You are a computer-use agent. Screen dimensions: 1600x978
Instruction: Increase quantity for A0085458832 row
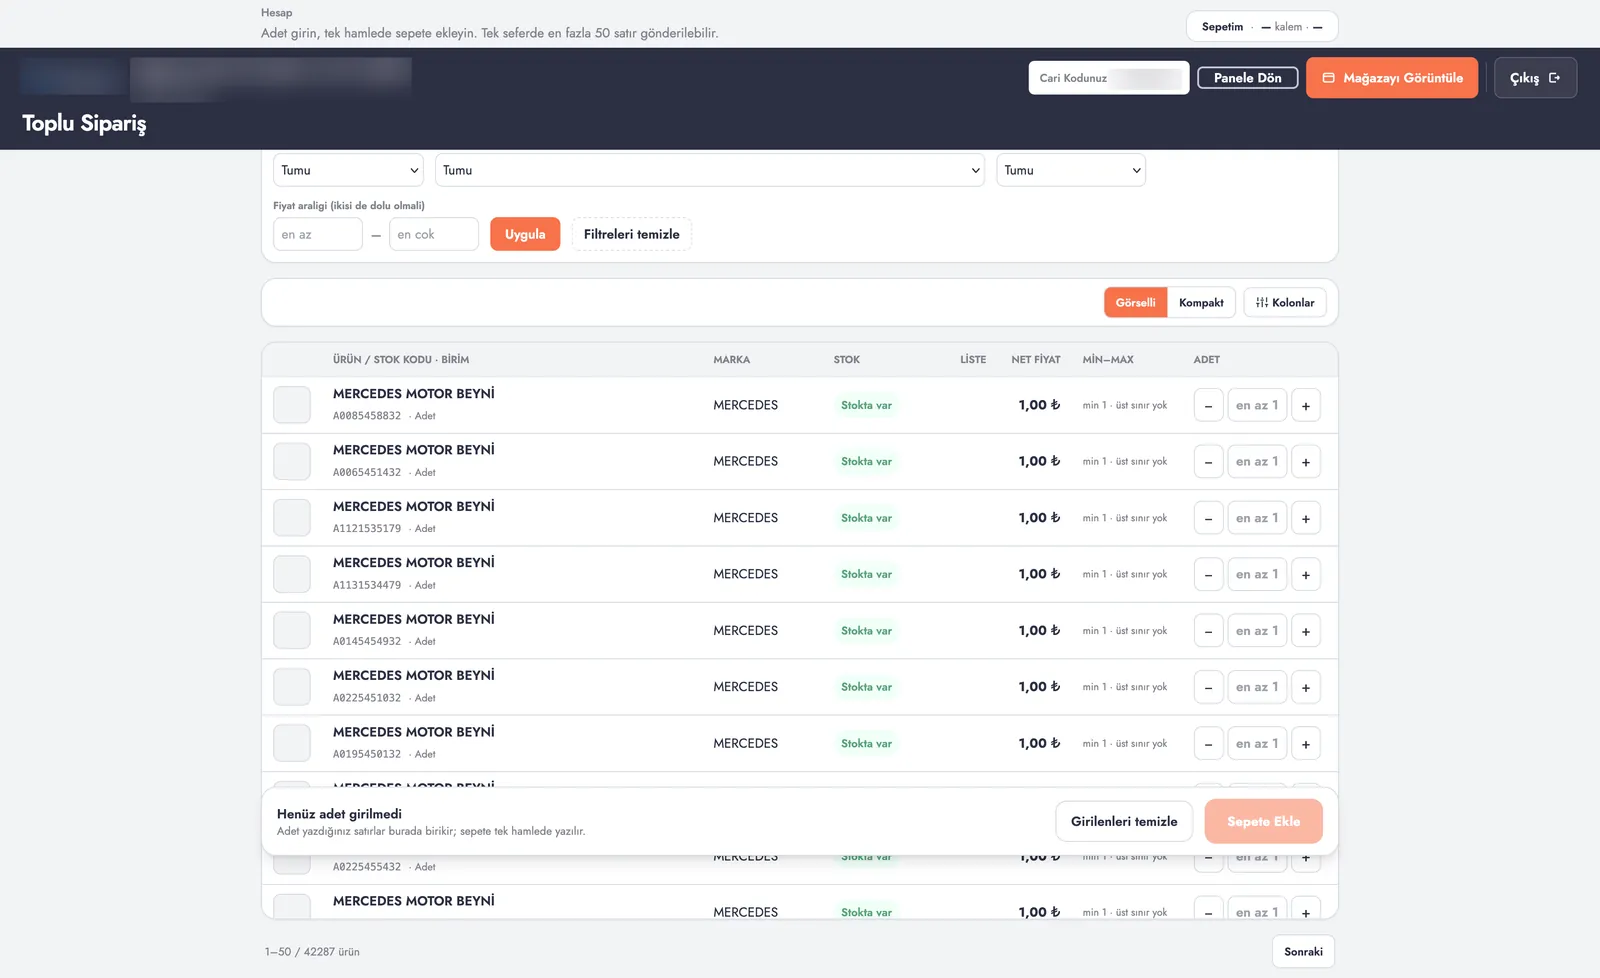point(1306,406)
